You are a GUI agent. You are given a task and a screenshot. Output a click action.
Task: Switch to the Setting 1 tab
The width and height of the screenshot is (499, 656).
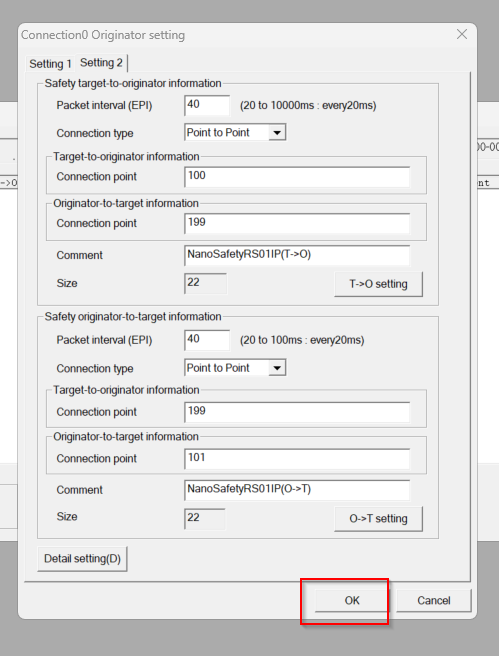click(x=50, y=64)
